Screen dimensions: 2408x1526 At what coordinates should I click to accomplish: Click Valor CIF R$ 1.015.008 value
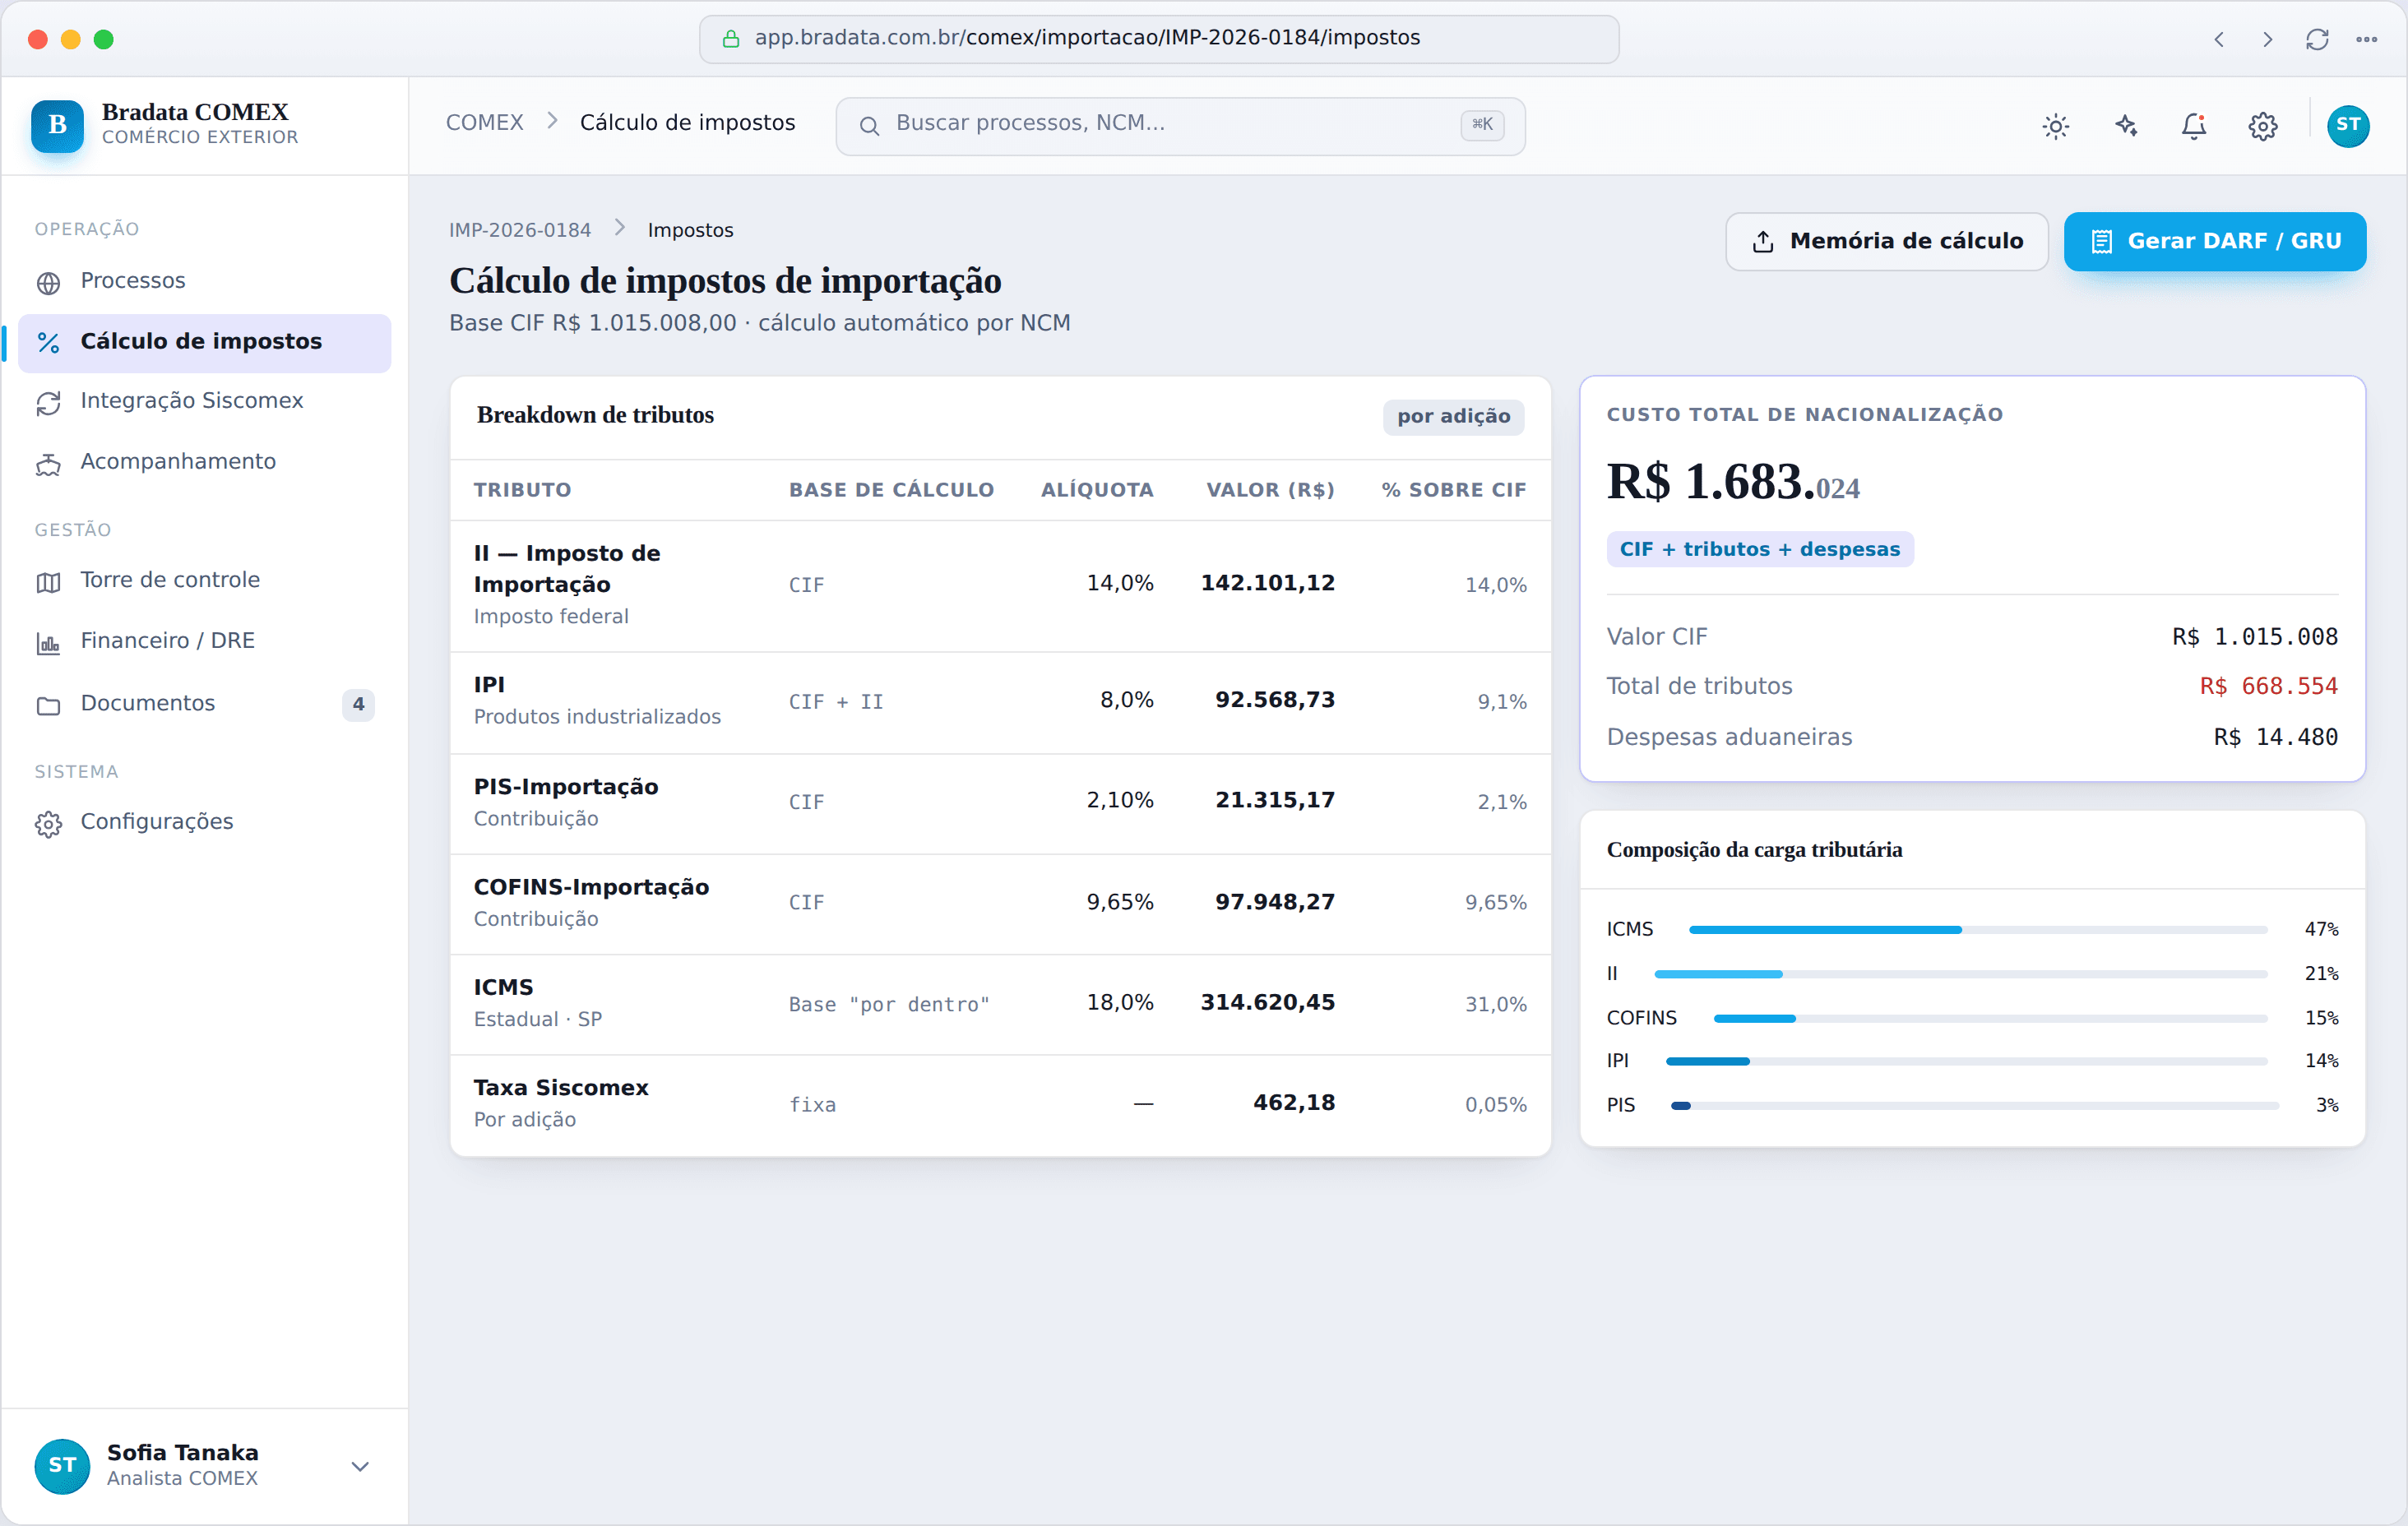click(x=2254, y=637)
